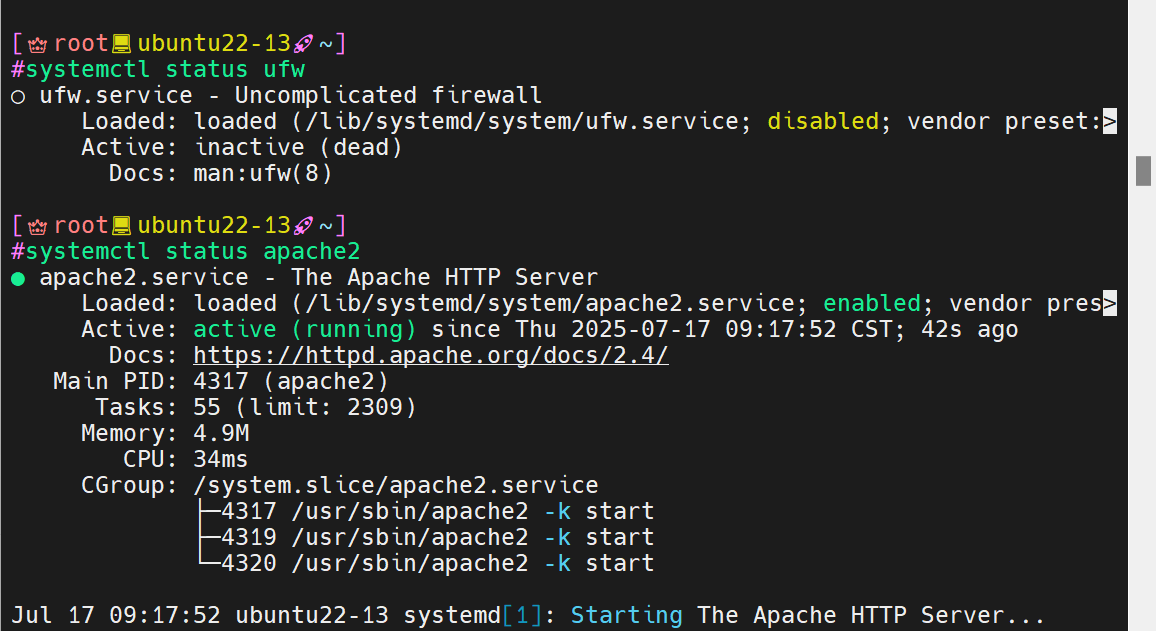The image size is (1156, 631).
Task: Click the process line starting with 4320
Action: 437,563
